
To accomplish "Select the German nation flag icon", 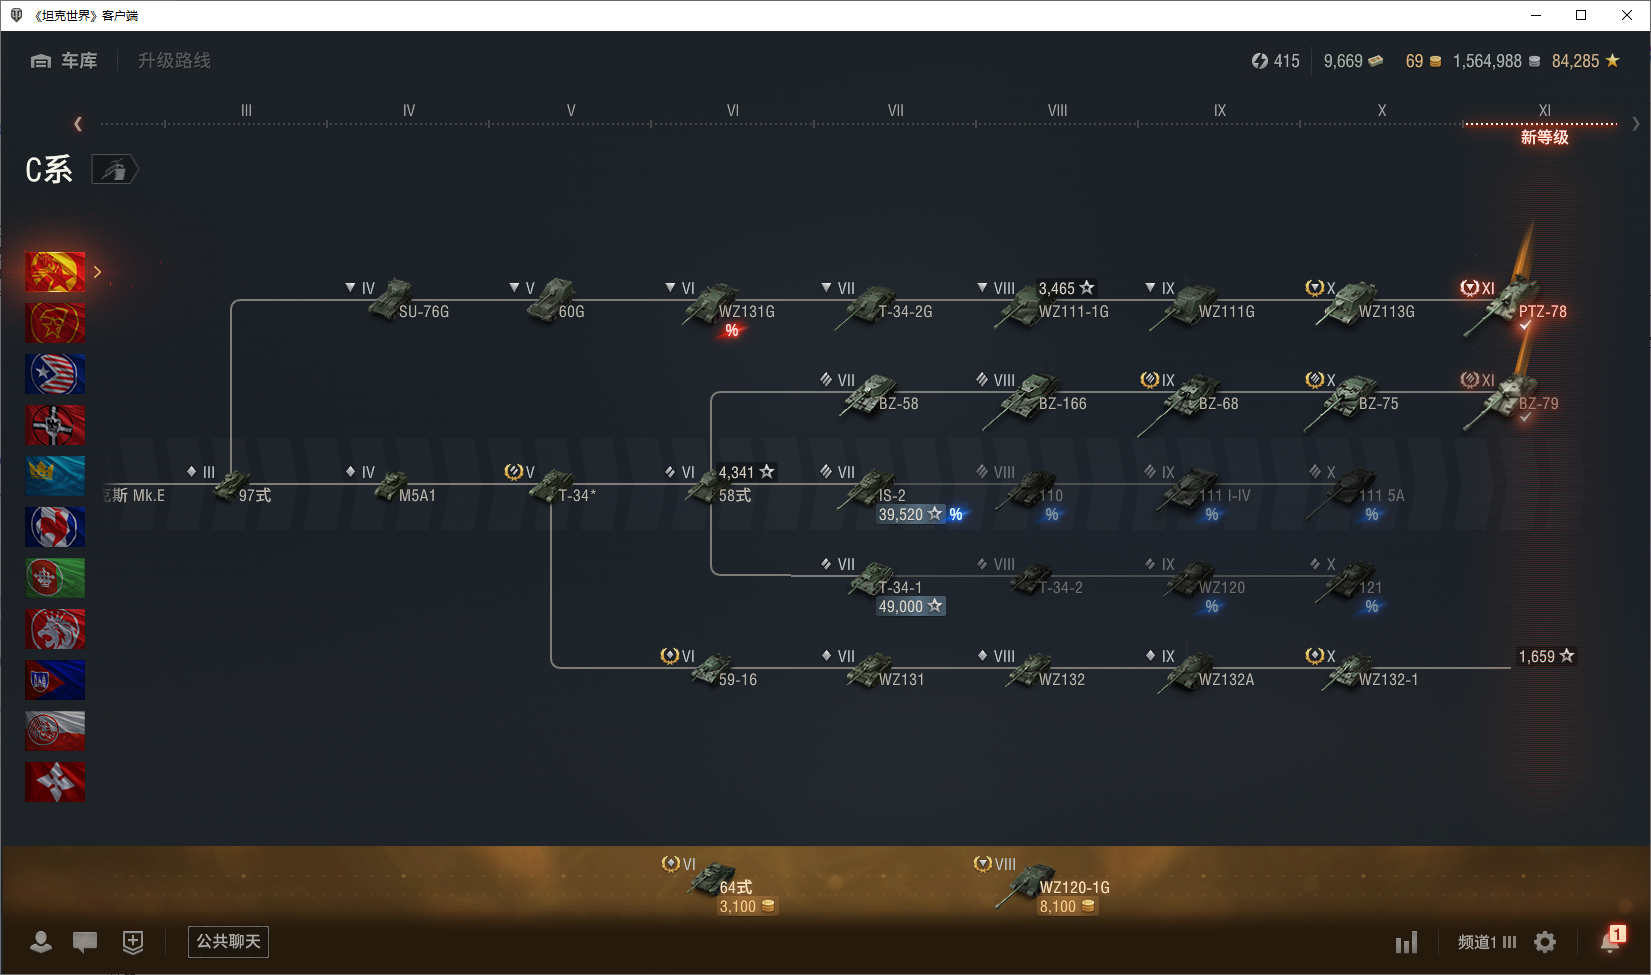I will click(x=55, y=425).
